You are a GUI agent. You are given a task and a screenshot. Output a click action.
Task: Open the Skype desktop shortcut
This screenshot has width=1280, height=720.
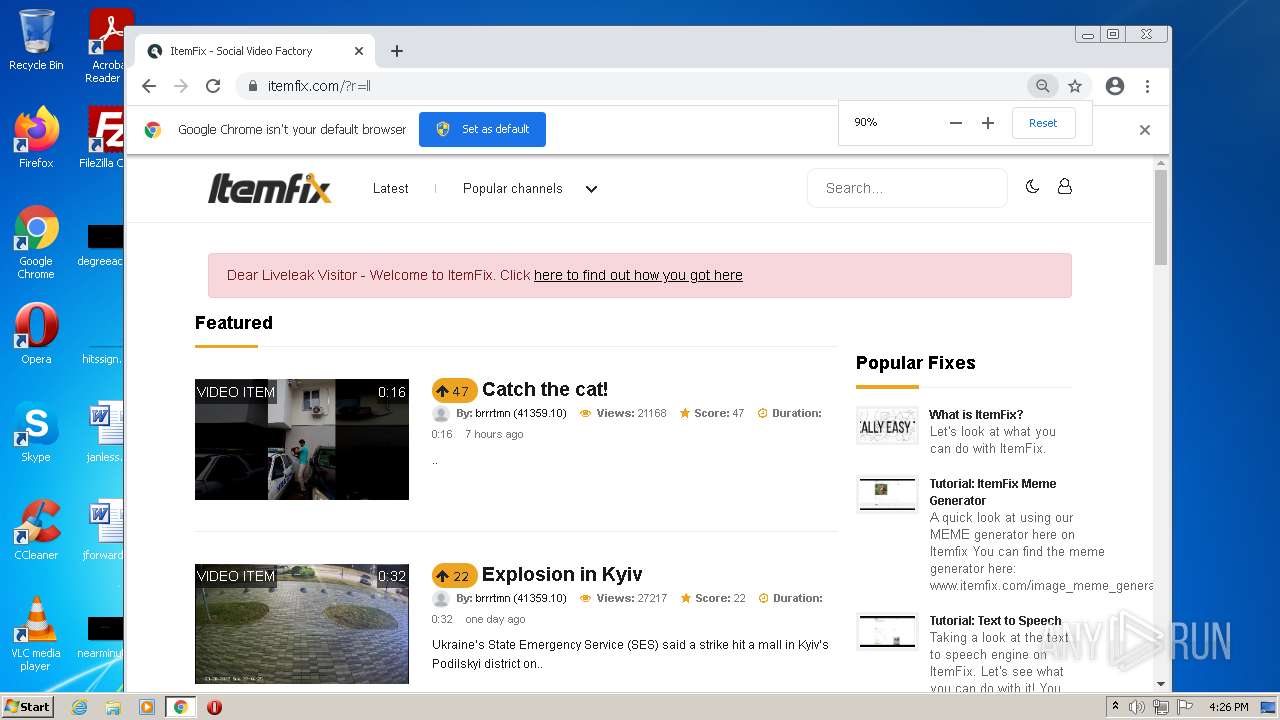(36, 432)
